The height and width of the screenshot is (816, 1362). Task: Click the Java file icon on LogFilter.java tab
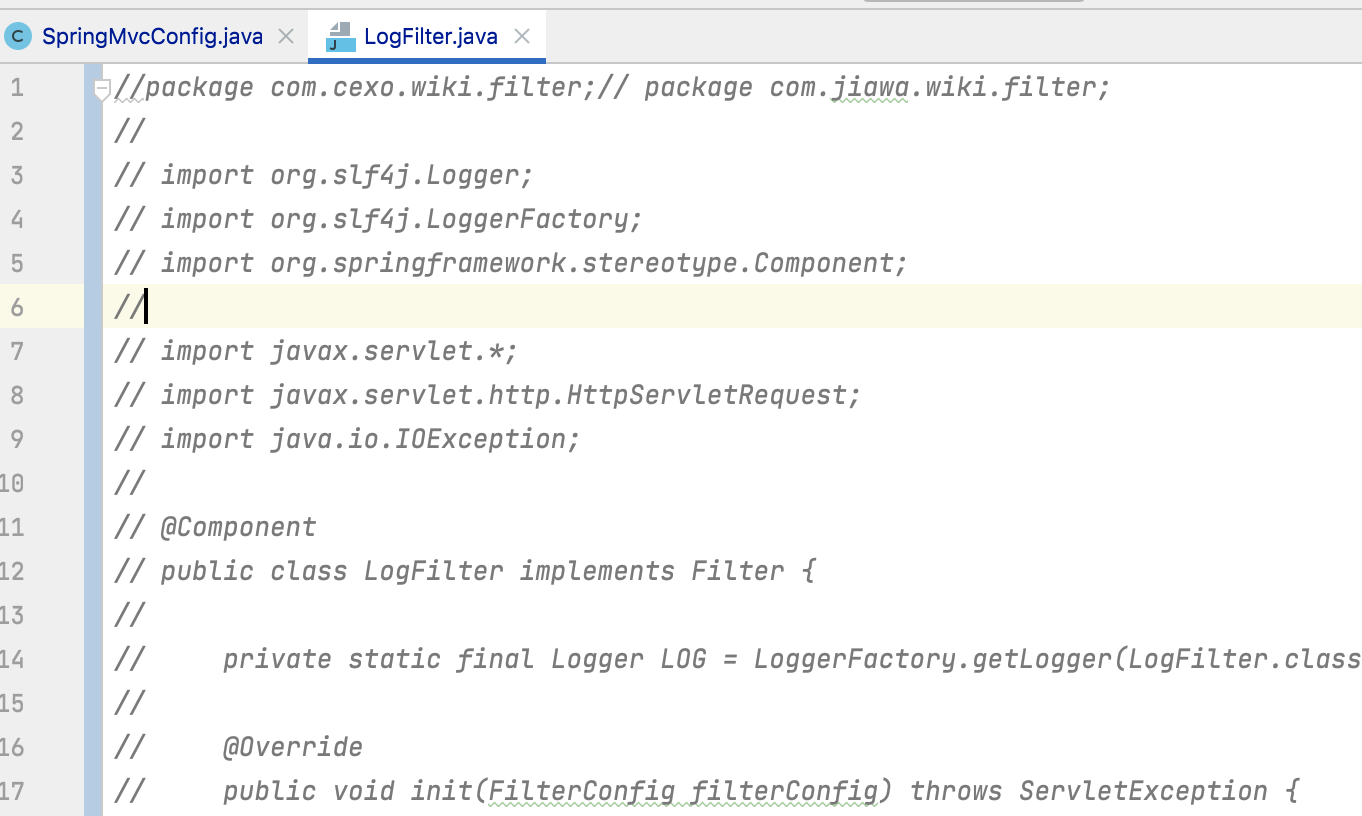pos(340,37)
